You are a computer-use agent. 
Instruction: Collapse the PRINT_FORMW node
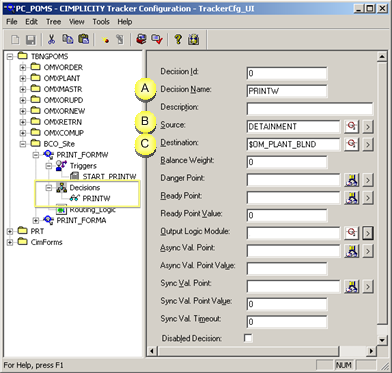tap(36, 155)
